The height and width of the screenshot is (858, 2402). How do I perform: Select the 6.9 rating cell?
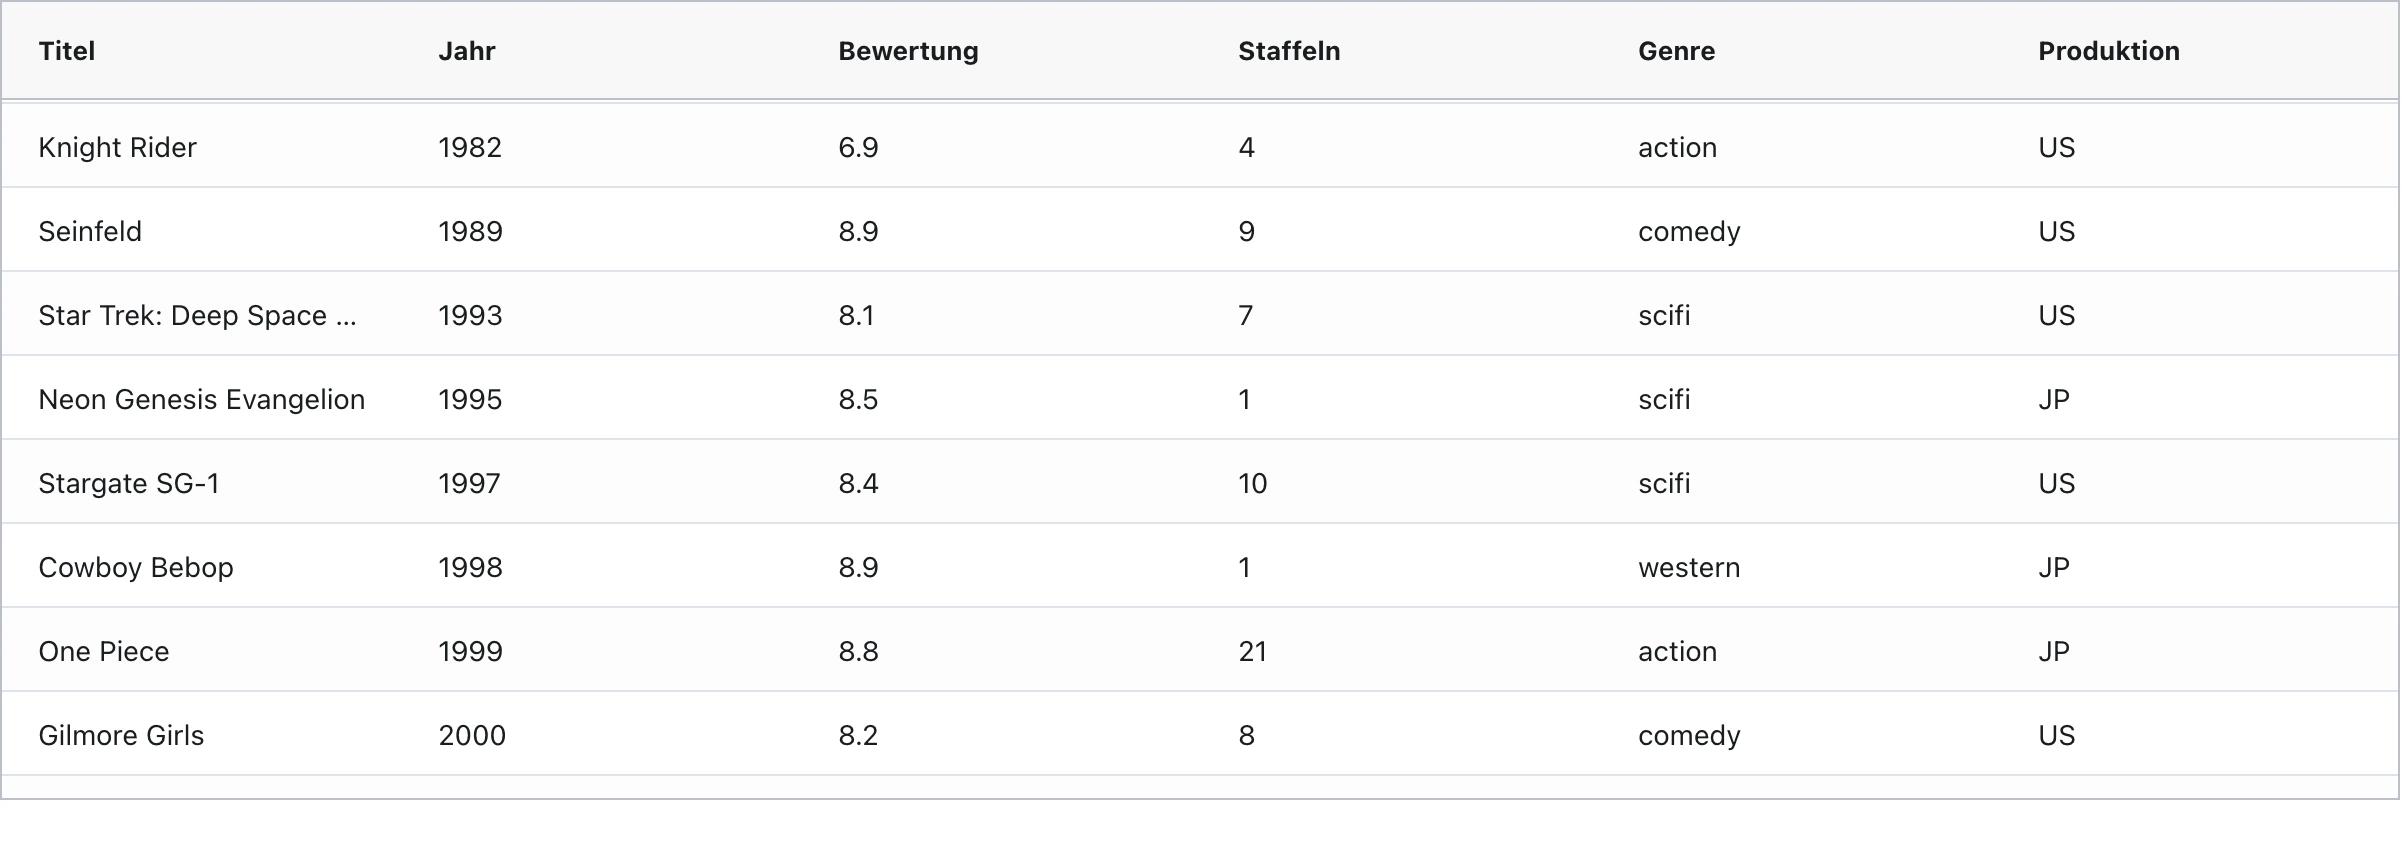click(858, 147)
